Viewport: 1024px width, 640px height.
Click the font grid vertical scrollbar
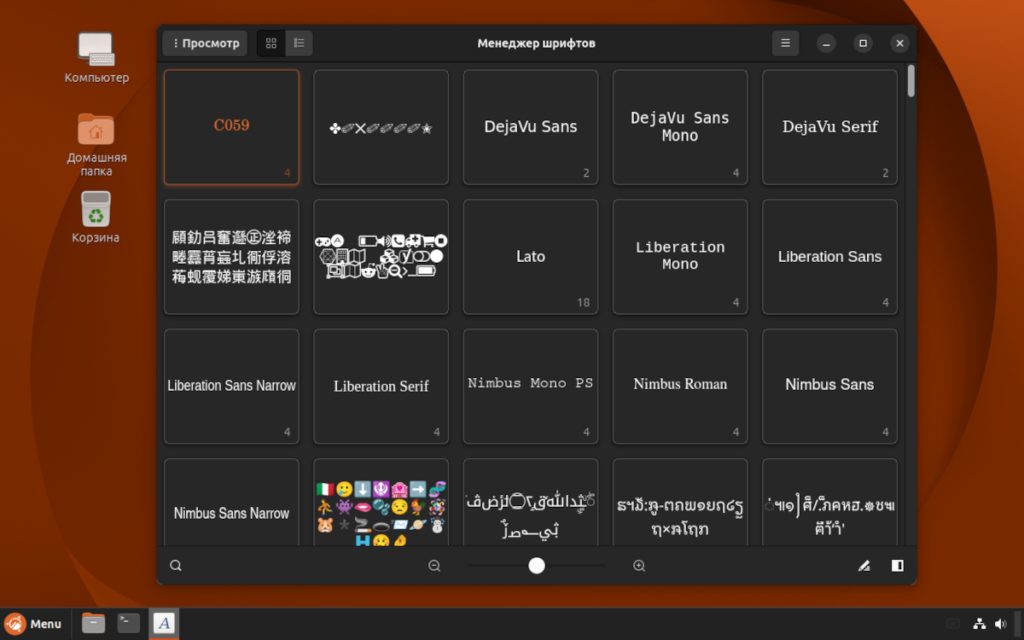pos(911,82)
